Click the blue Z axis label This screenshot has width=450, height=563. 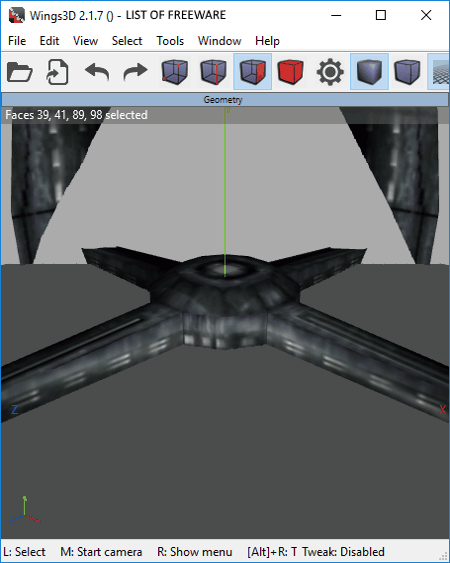tap(14, 410)
